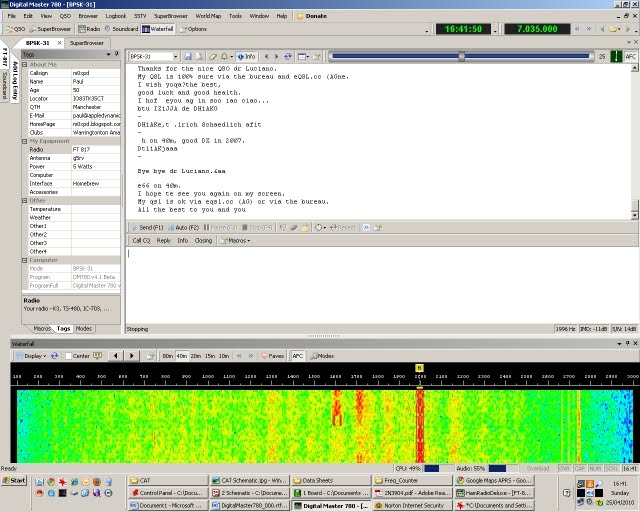Show Info in the receive toolbar

coord(247,57)
